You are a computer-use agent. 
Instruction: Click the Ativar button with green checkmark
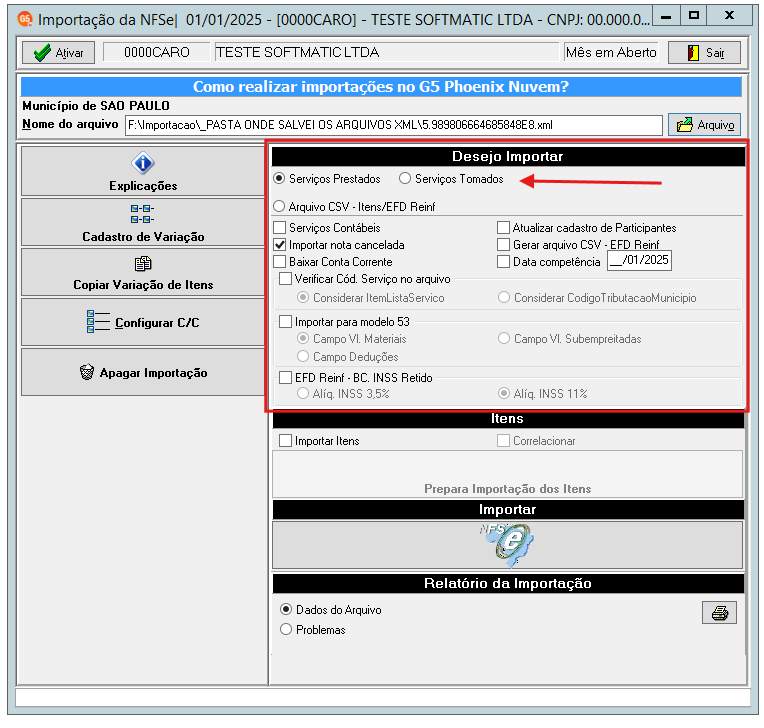pyautogui.click(x=58, y=53)
